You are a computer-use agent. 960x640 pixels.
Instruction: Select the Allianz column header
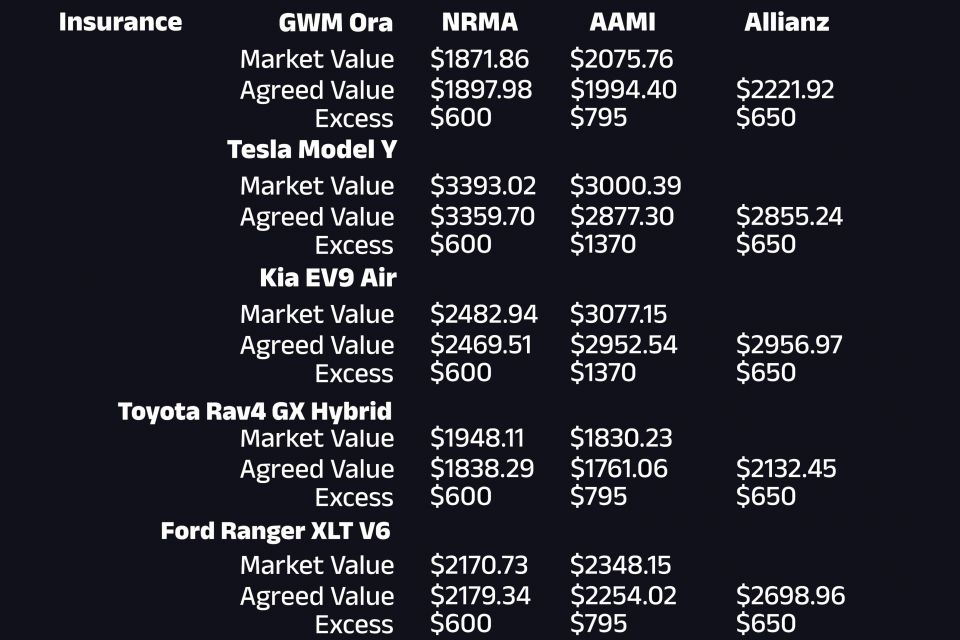[787, 22]
